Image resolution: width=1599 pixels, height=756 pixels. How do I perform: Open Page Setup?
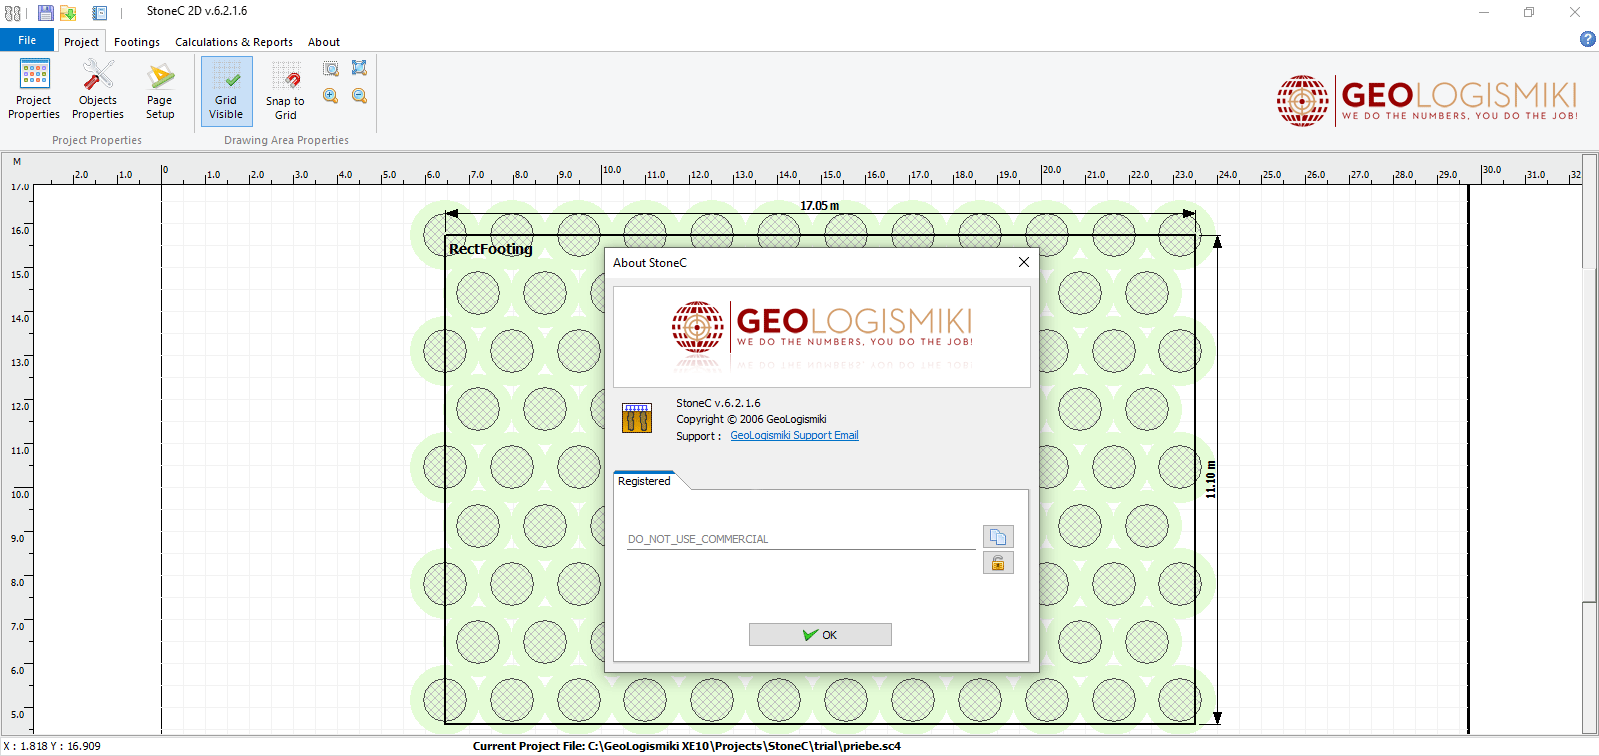[x=160, y=90]
